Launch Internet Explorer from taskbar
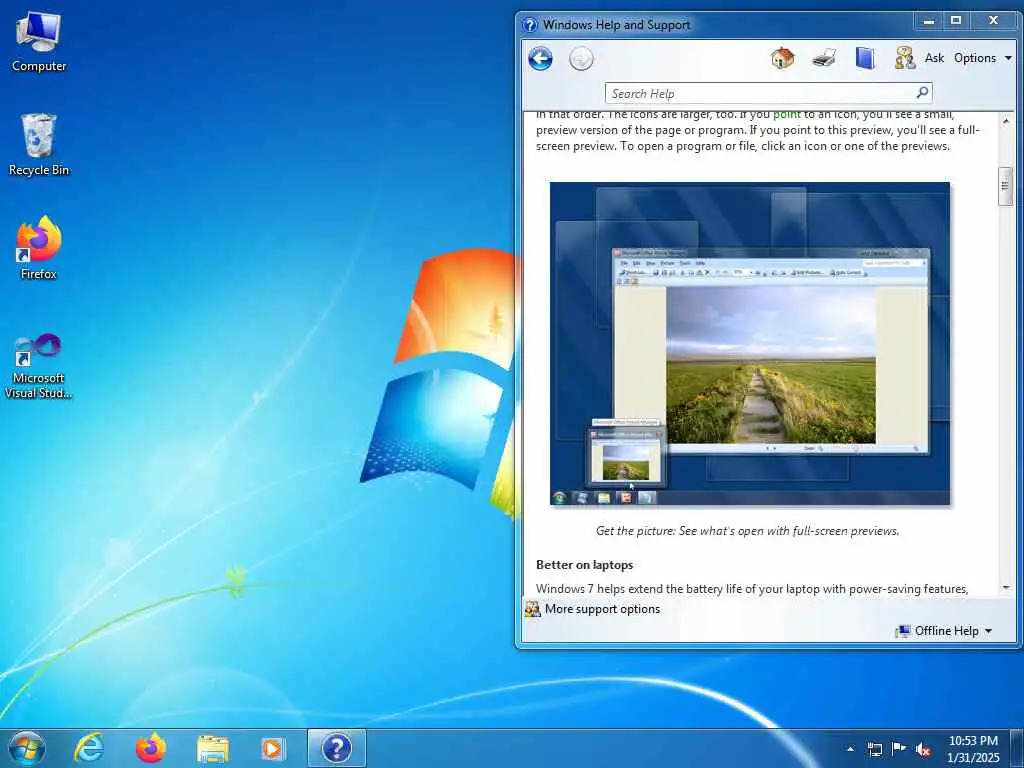The image size is (1024, 768). 89,748
